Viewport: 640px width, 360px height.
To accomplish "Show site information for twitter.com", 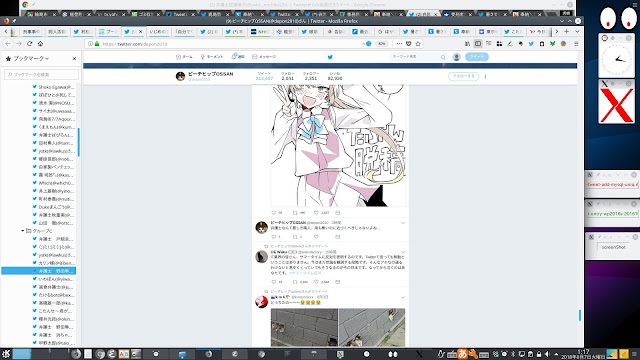I will coord(90,44).
